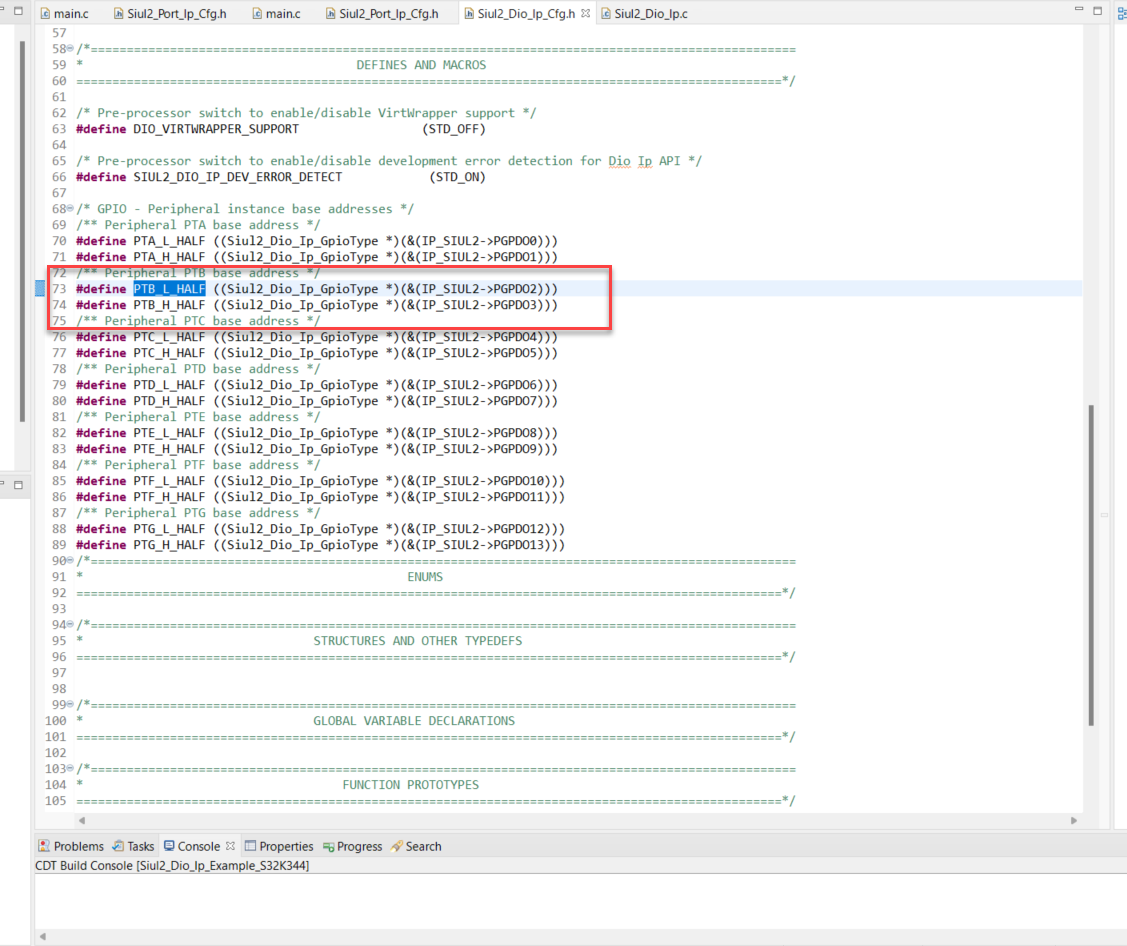
Task: Click the blue marker beside line 73
Action: tap(40, 288)
